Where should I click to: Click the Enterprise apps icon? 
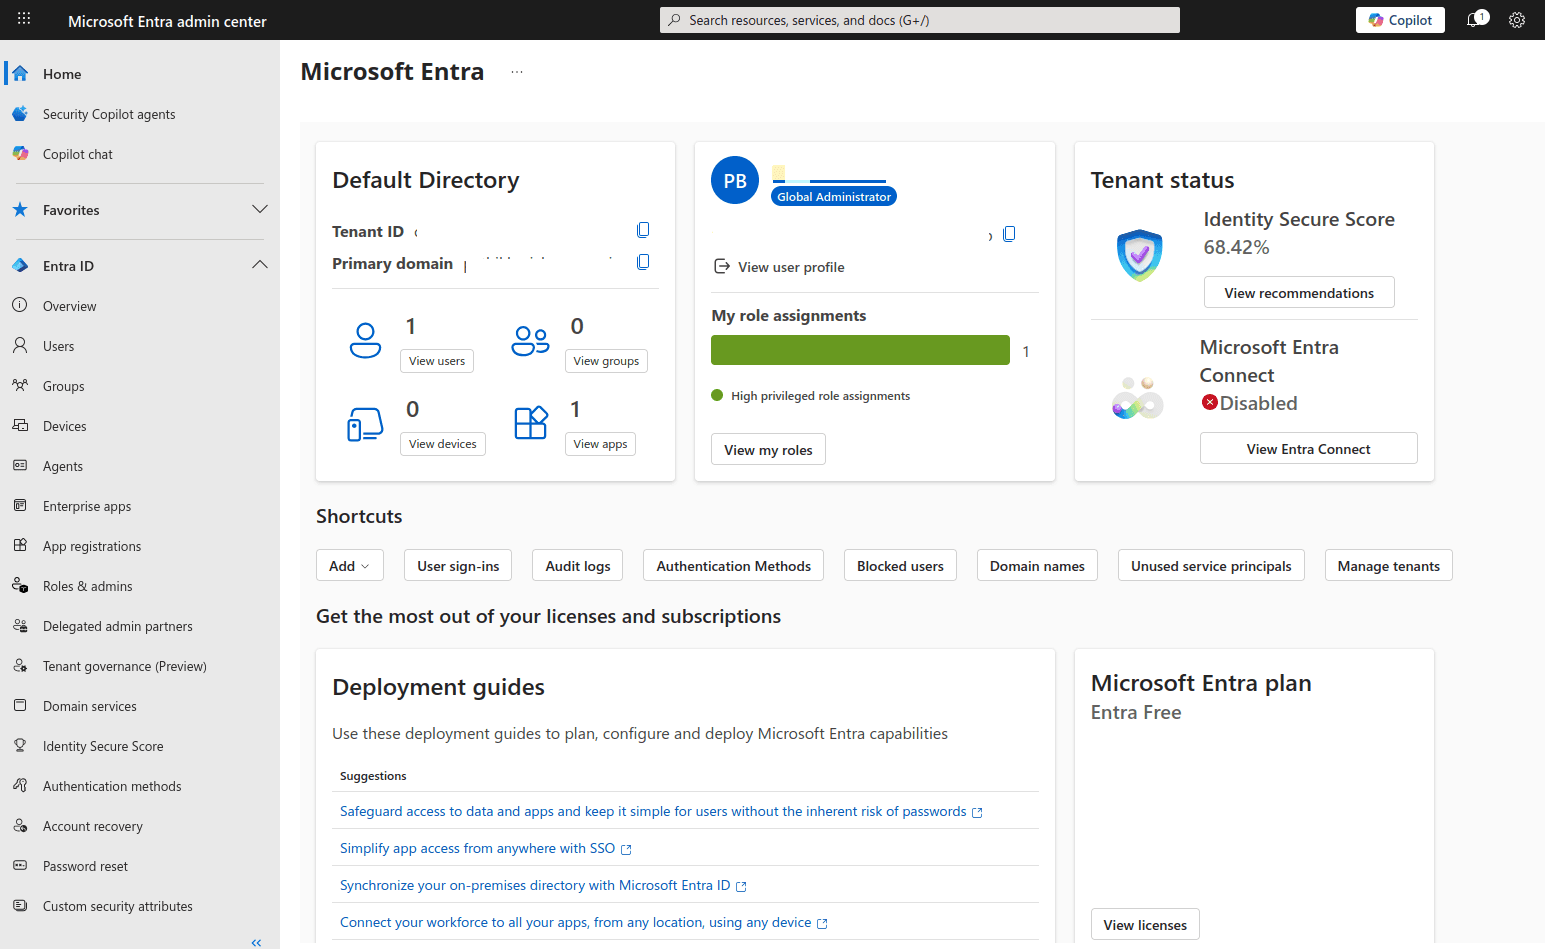20,505
